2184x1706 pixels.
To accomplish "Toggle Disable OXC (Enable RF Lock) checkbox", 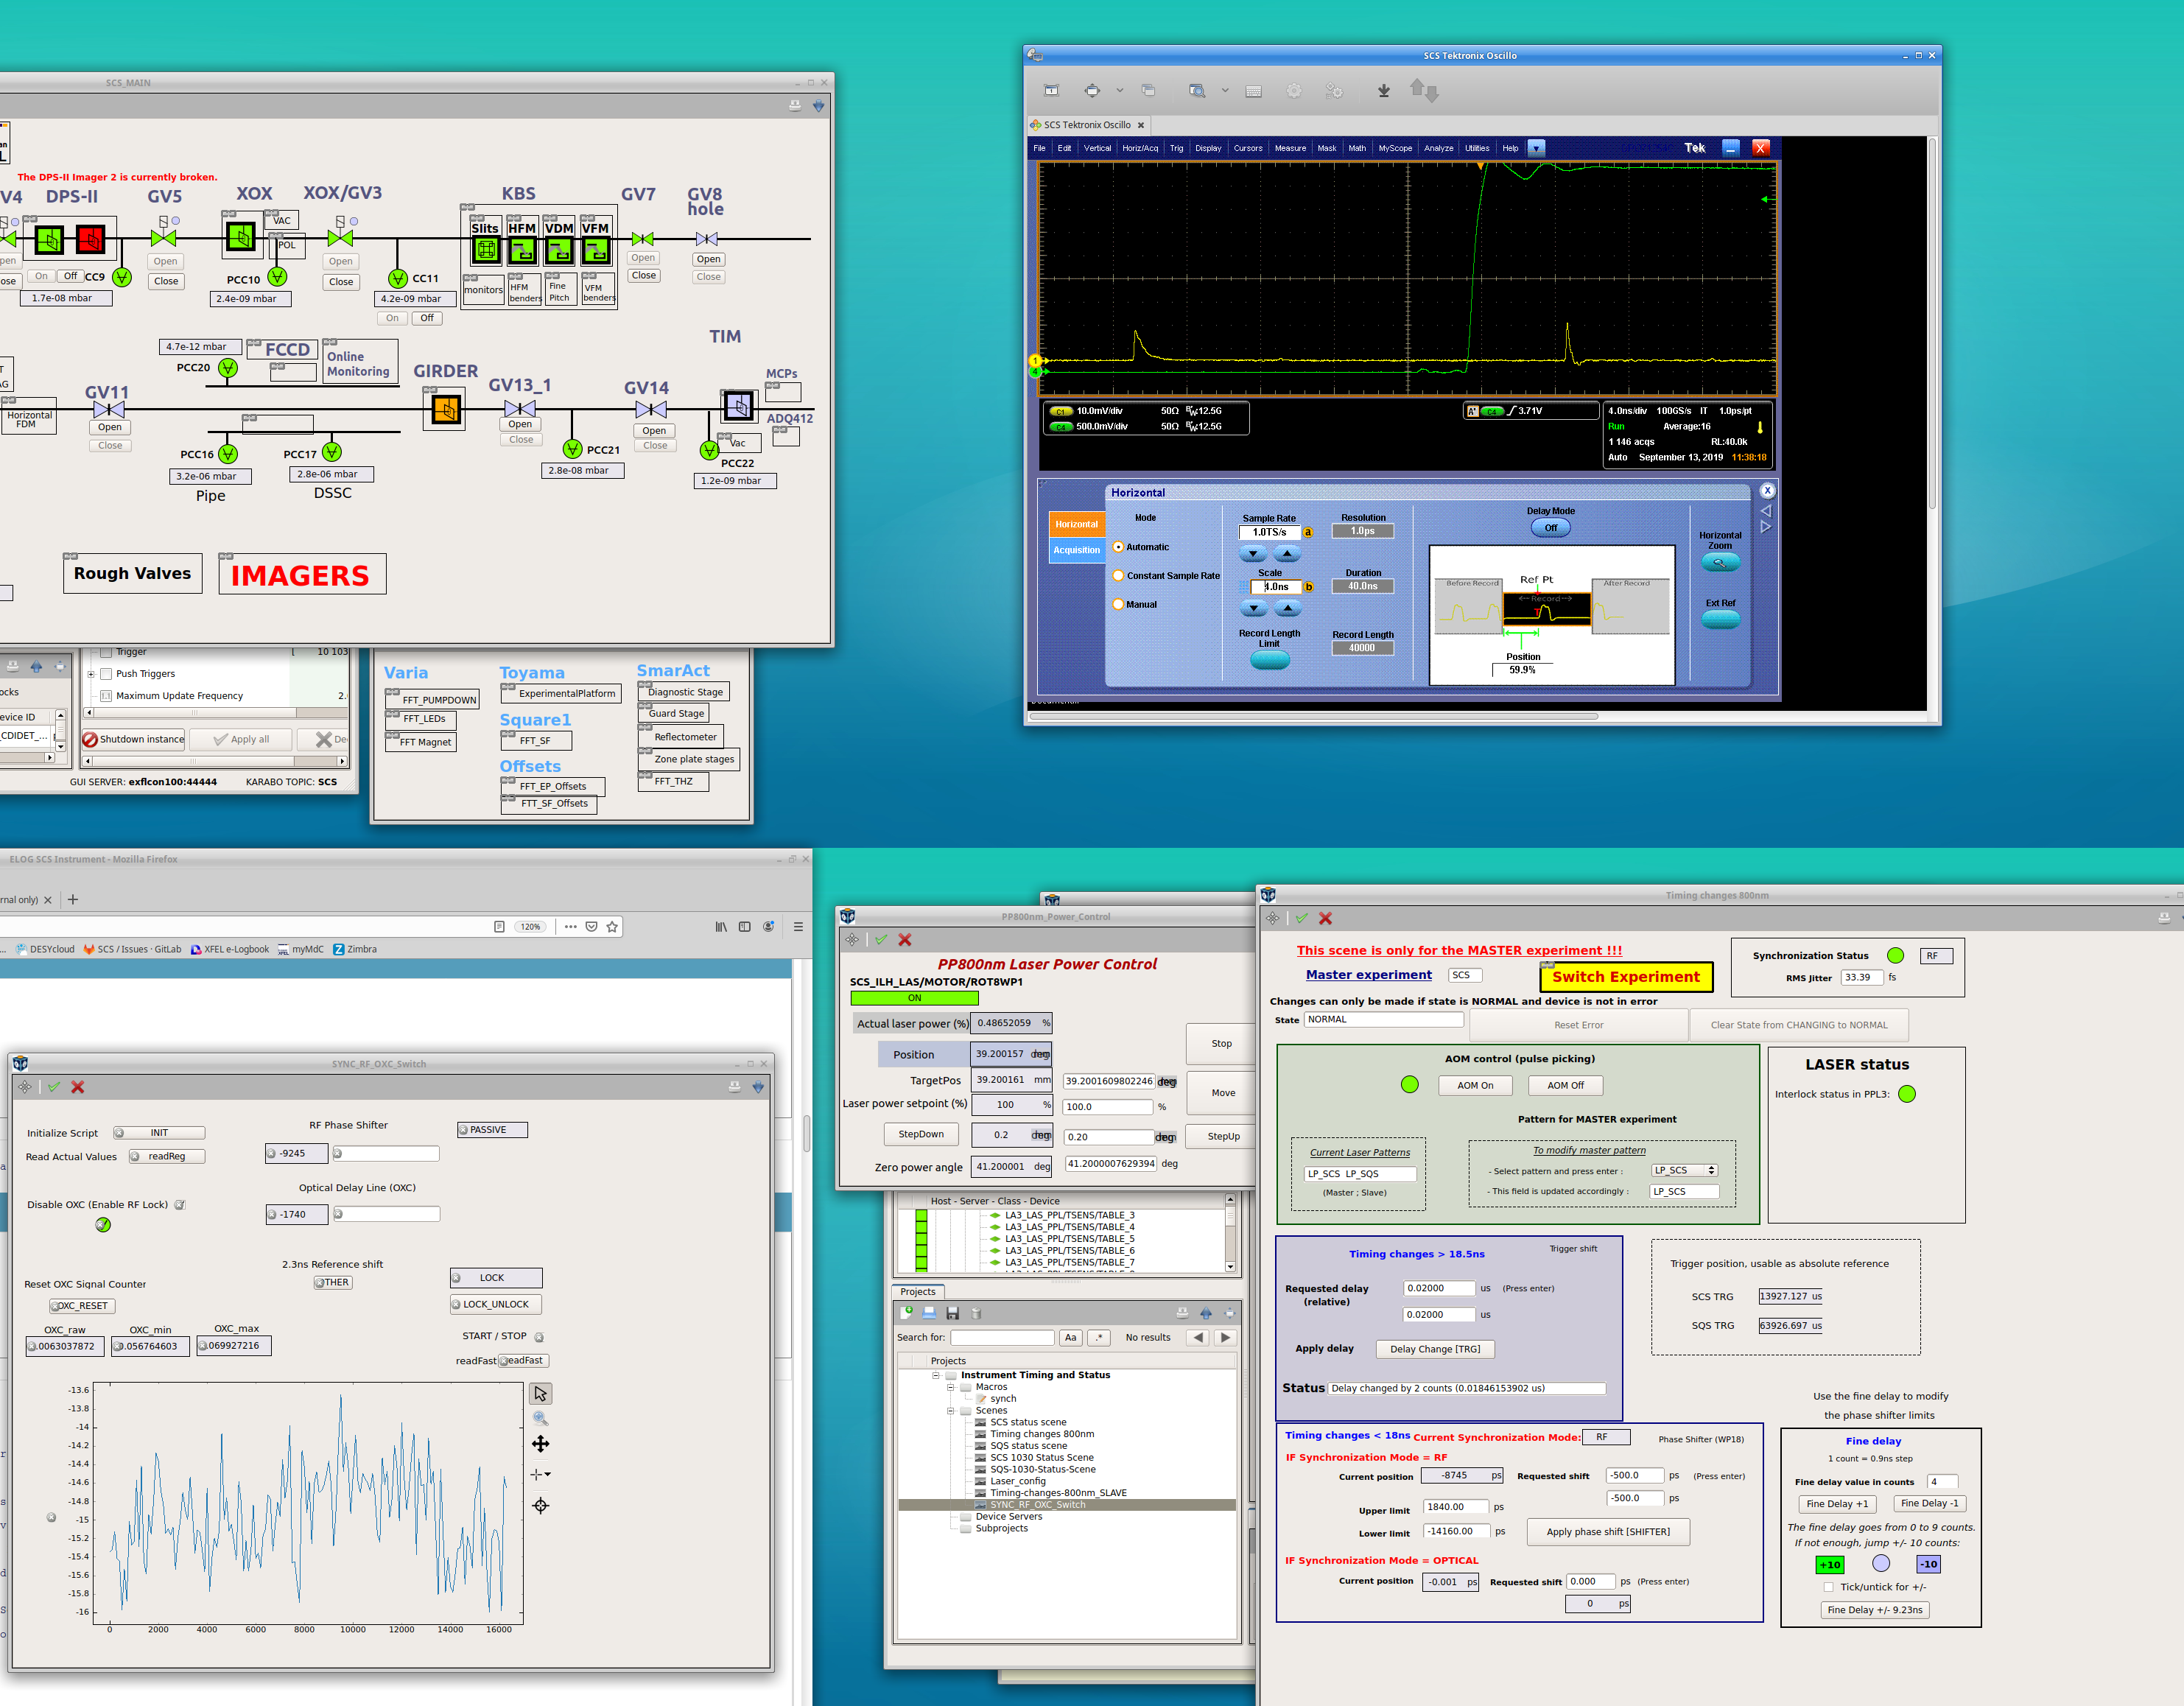I will coord(180,1205).
